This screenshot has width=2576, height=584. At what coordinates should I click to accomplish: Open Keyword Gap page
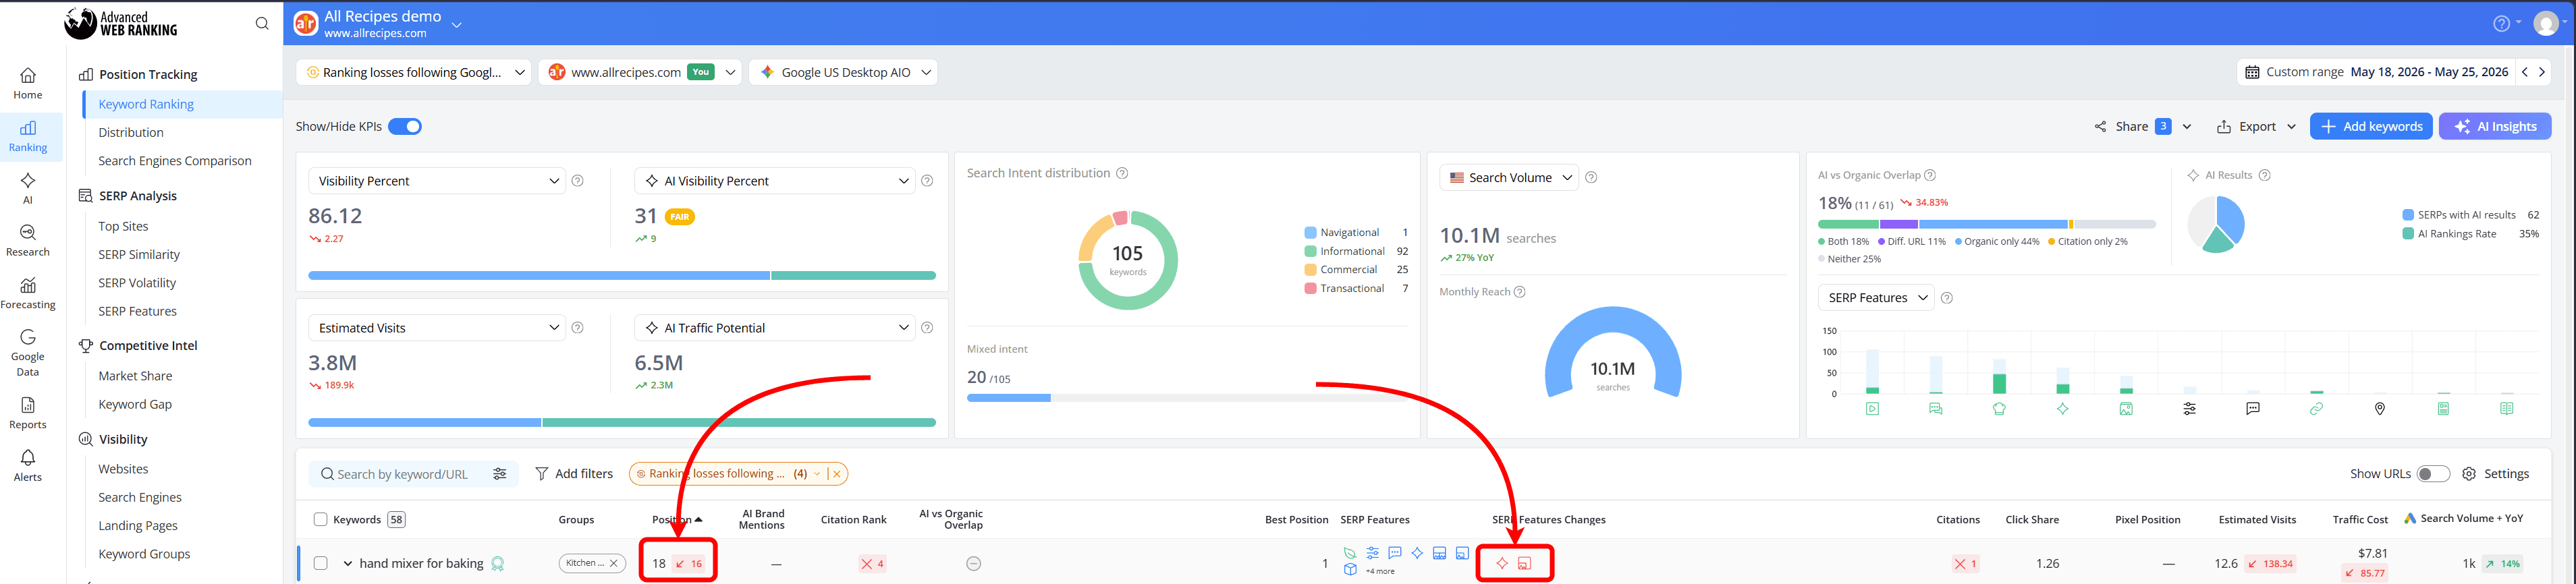click(135, 404)
